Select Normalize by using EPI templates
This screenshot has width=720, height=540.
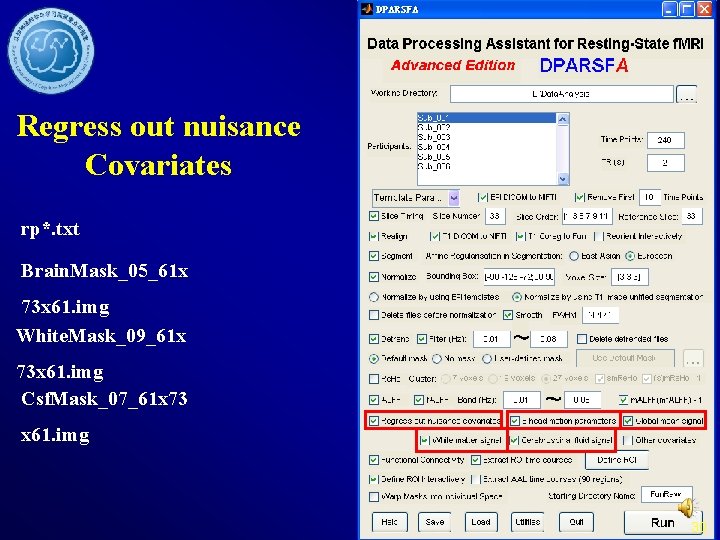374,297
